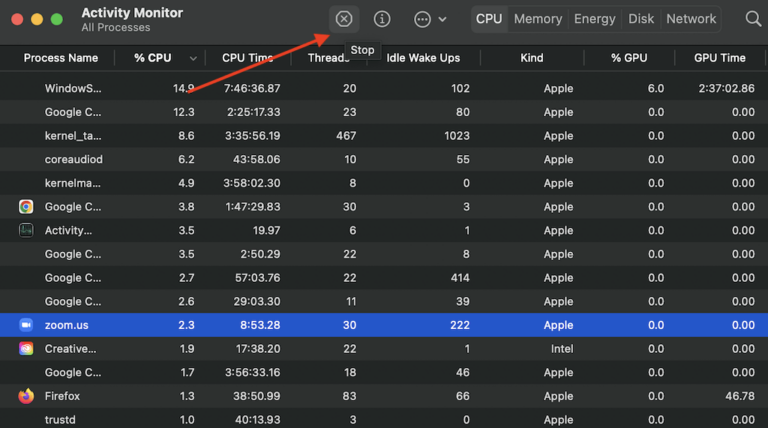Switch to the Memory tab
The width and height of the screenshot is (768, 428).
tap(538, 19)
